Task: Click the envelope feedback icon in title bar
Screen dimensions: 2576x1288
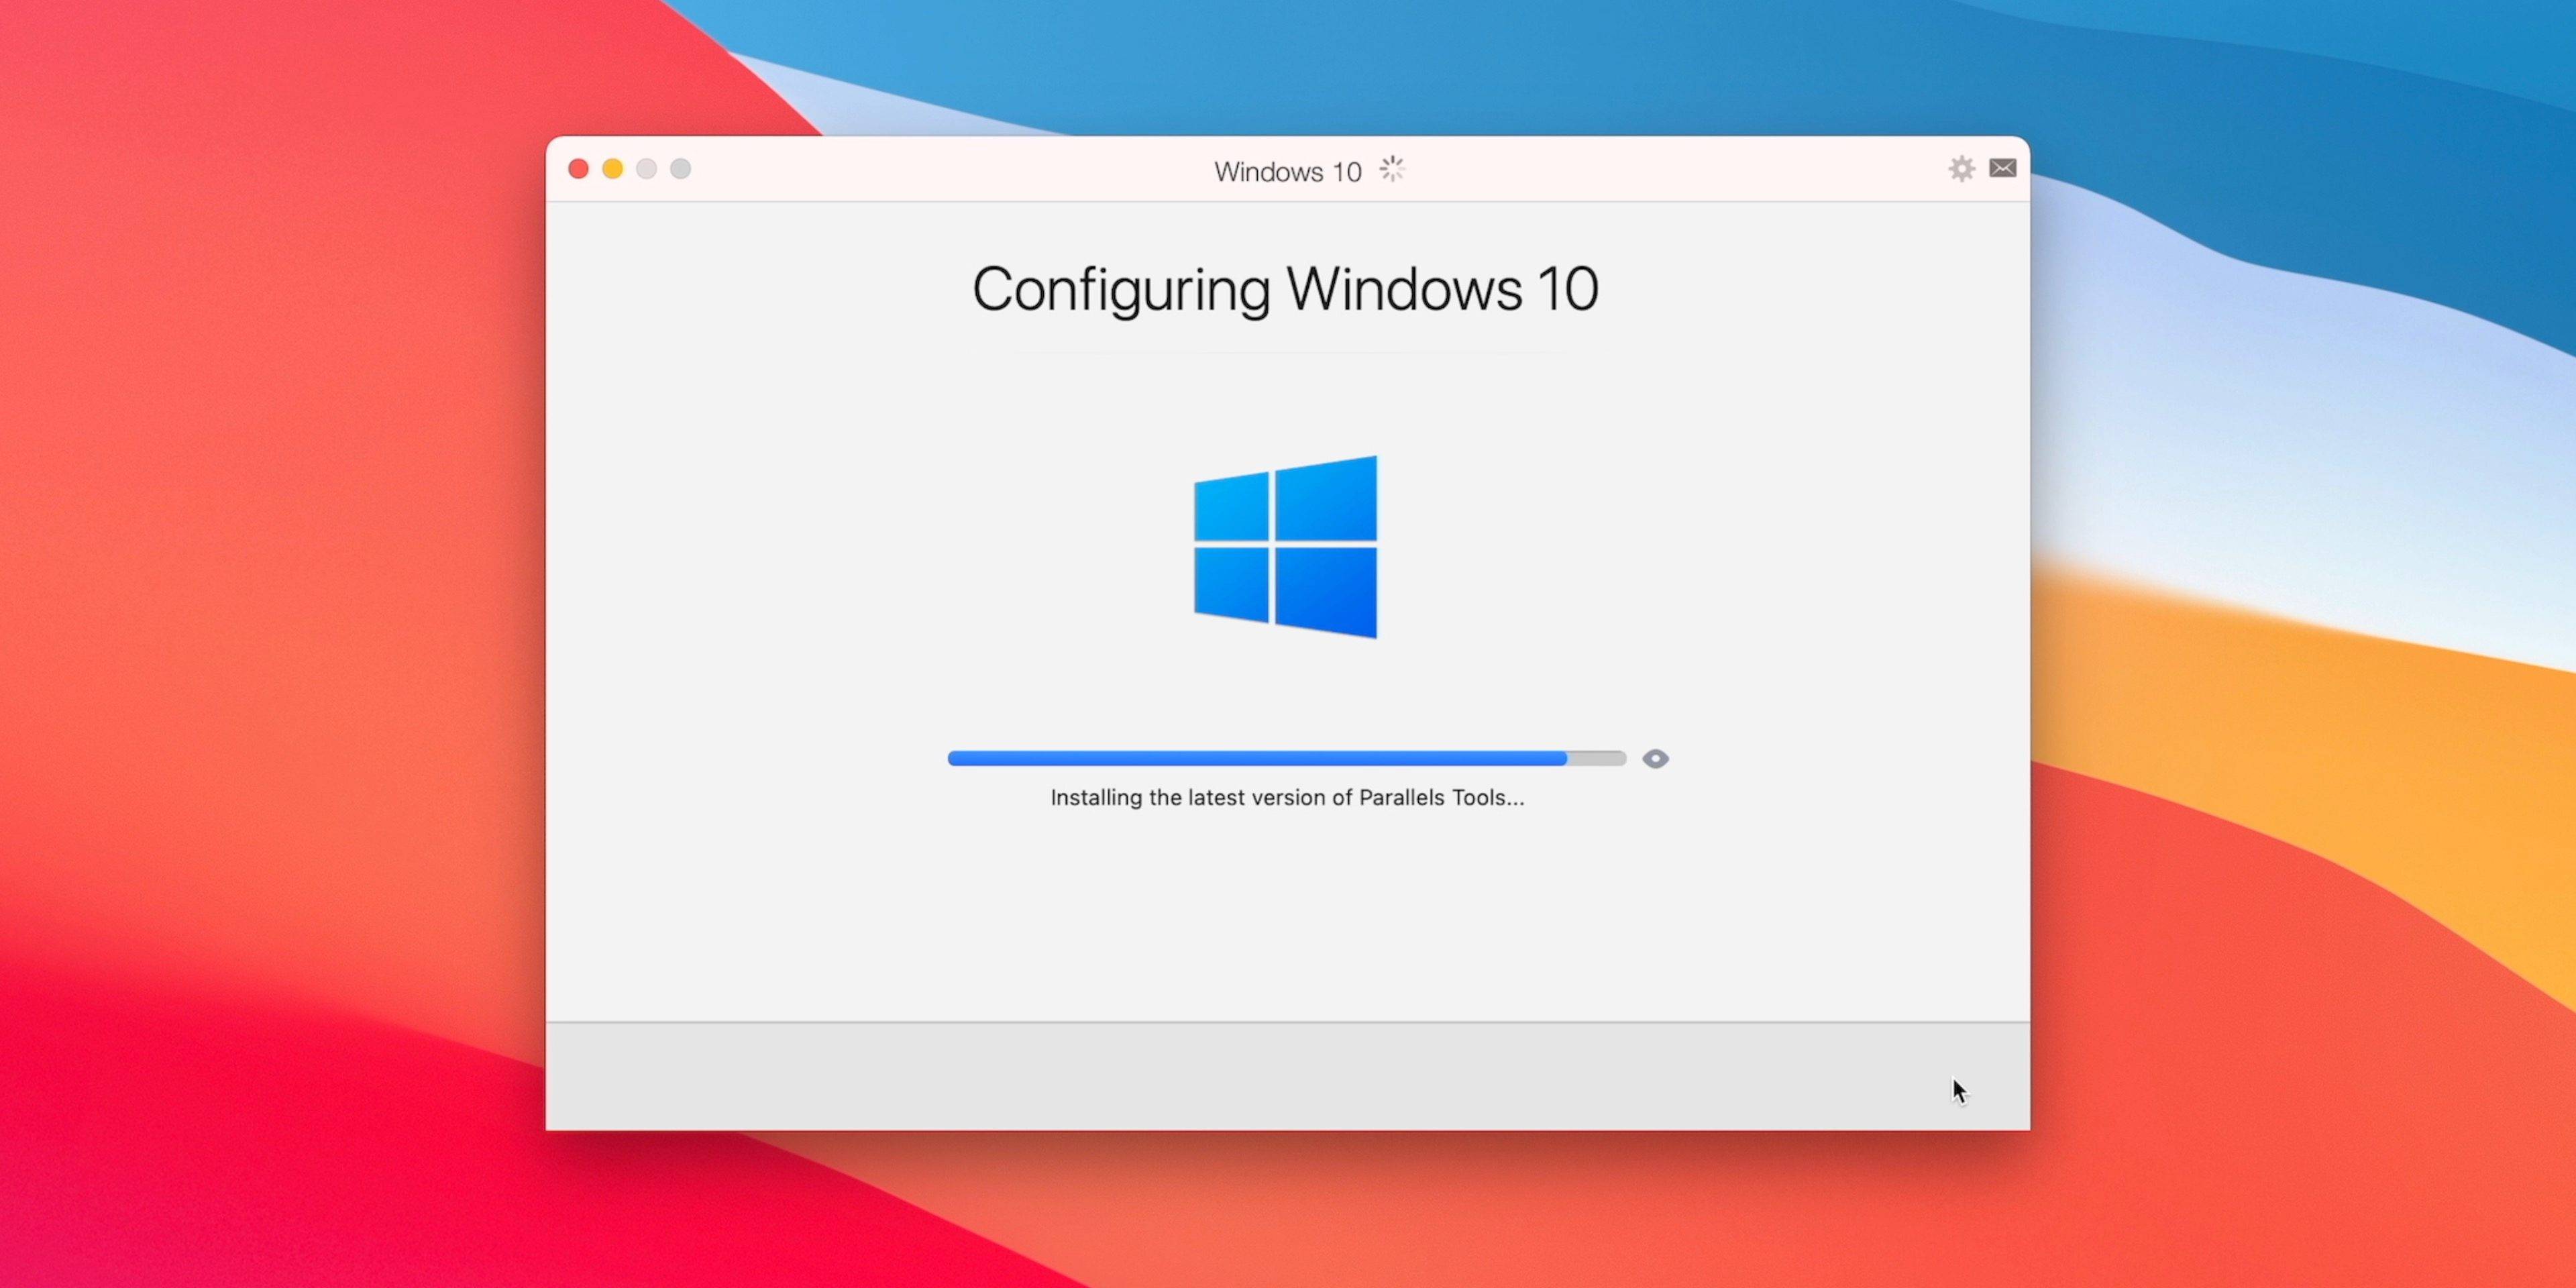Action: [2003, 168]
